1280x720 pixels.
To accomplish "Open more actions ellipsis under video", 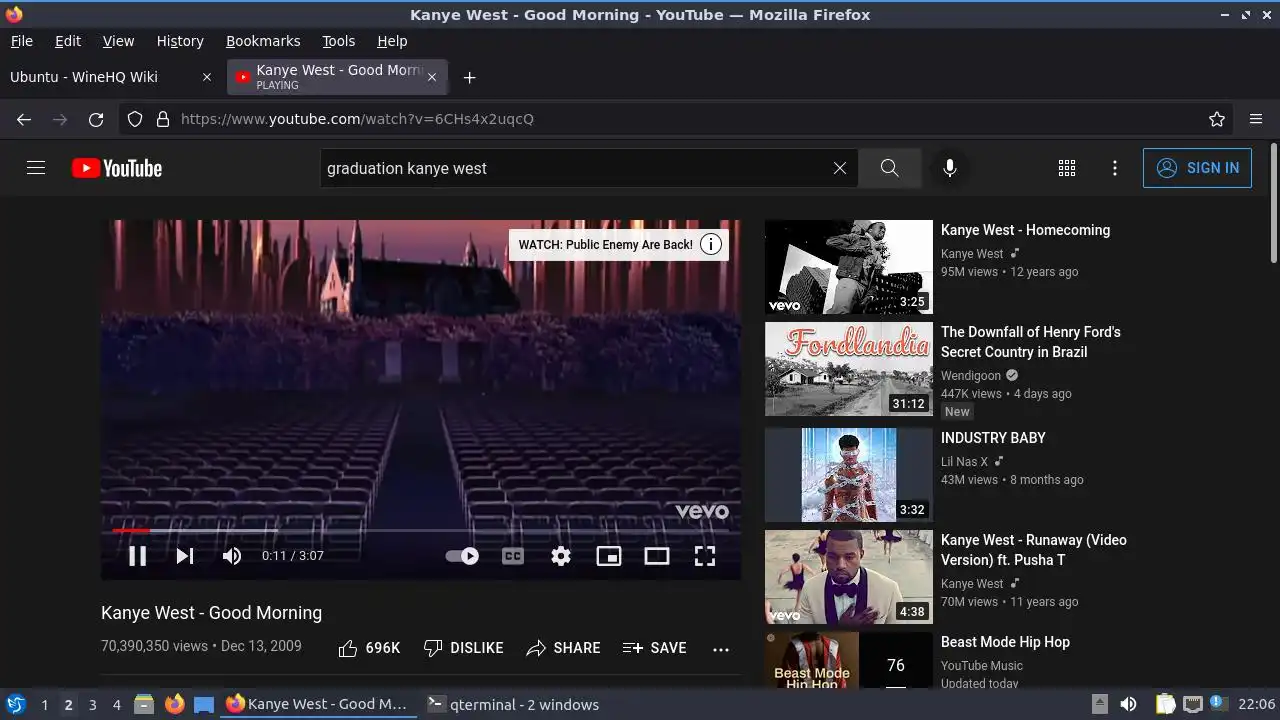I will tap(721, 648).
